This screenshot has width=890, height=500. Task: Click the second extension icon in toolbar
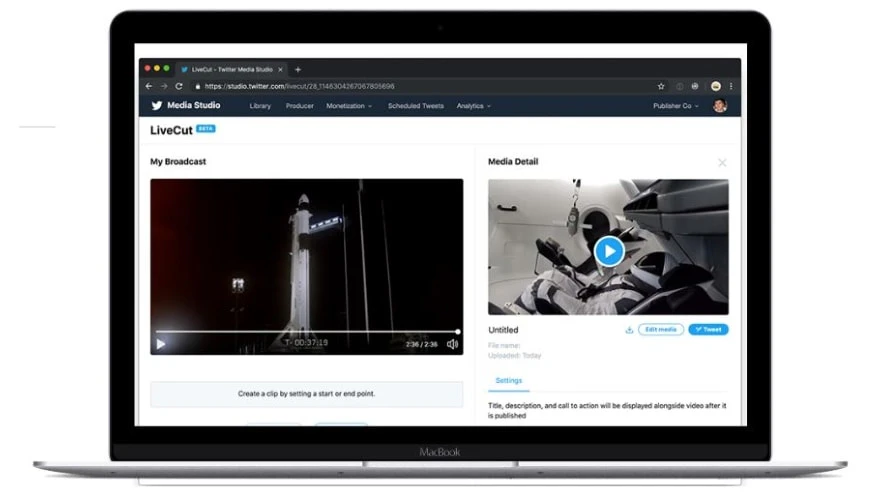(695, 86)
